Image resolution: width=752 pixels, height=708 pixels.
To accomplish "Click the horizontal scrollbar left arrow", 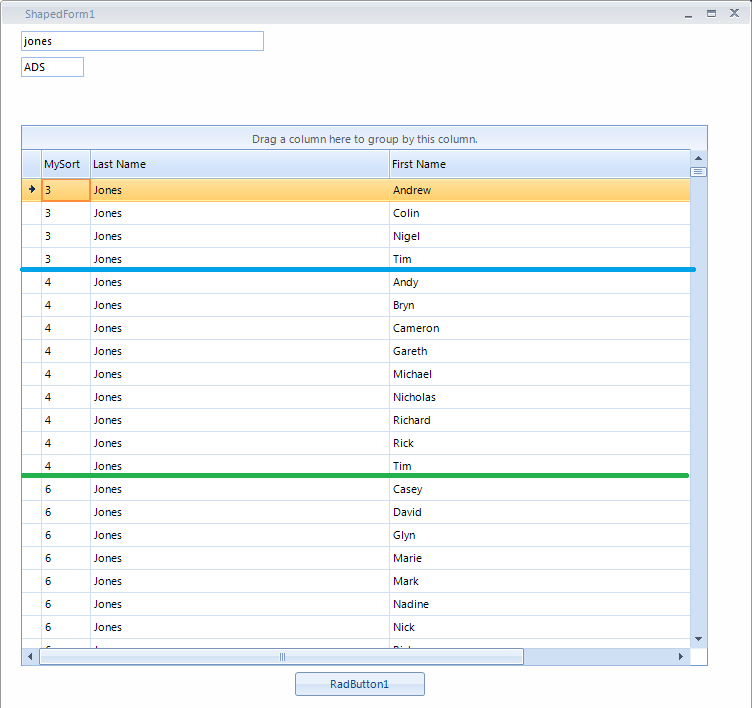I will pyautogui.click(x=30, y=656).
